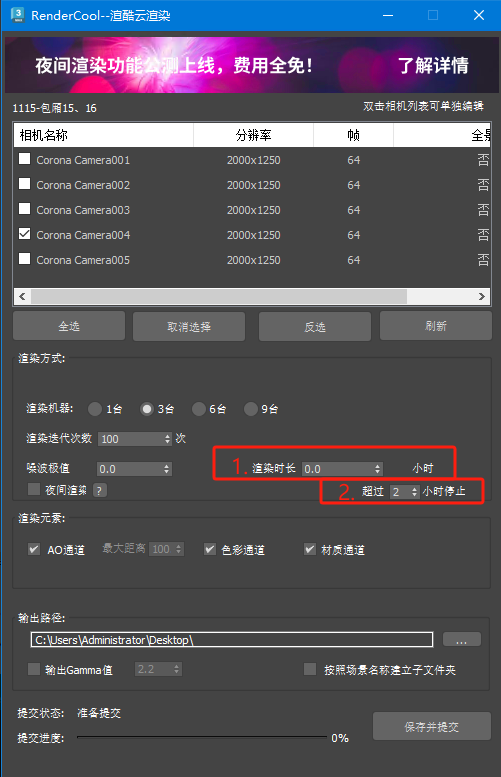Viewport: 501px width, 777px height.
Task: Click the 噪波极值 spinner arrows
Action: tap(167, 469)
